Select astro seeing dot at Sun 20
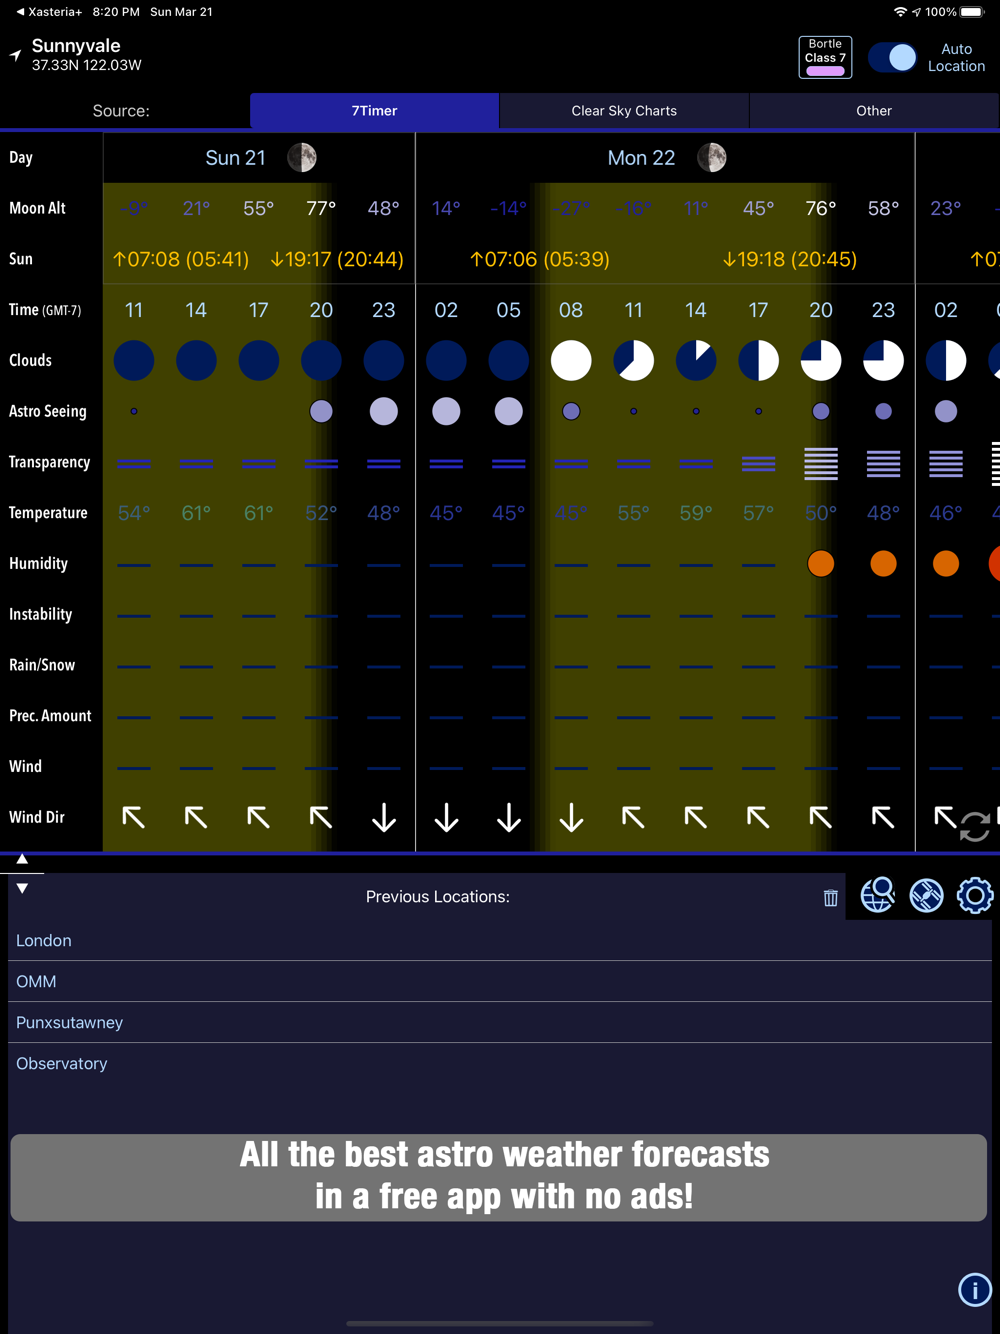Viewport: 1000px width, 1334px height. pyautogui.click(x=321, y=411)
